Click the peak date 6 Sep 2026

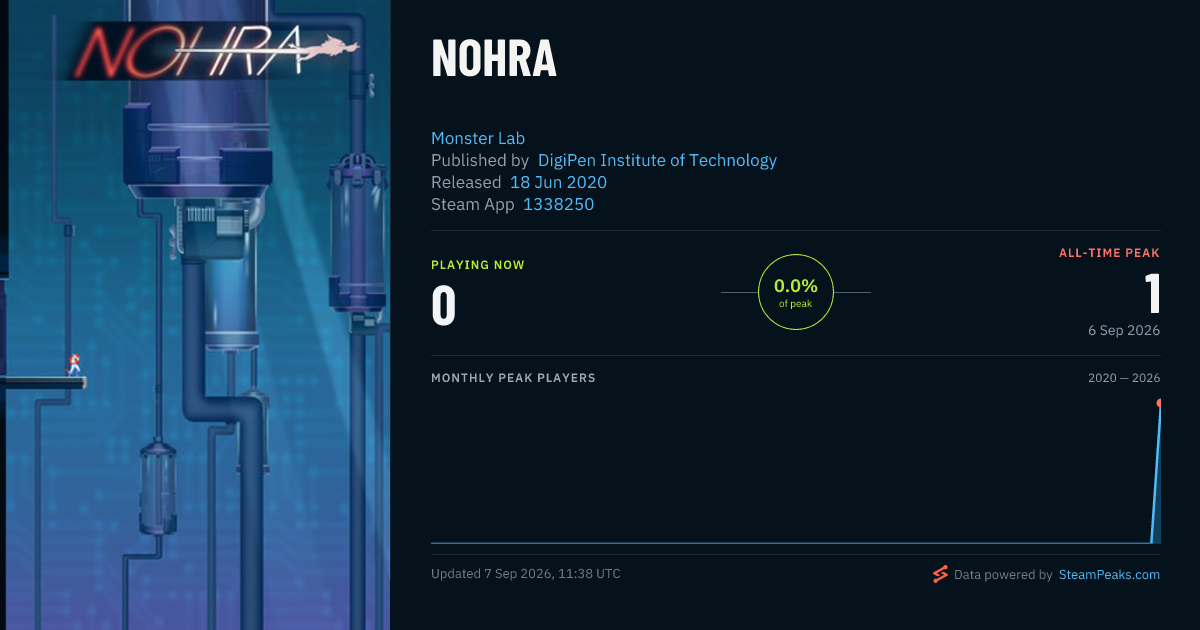1124,330
